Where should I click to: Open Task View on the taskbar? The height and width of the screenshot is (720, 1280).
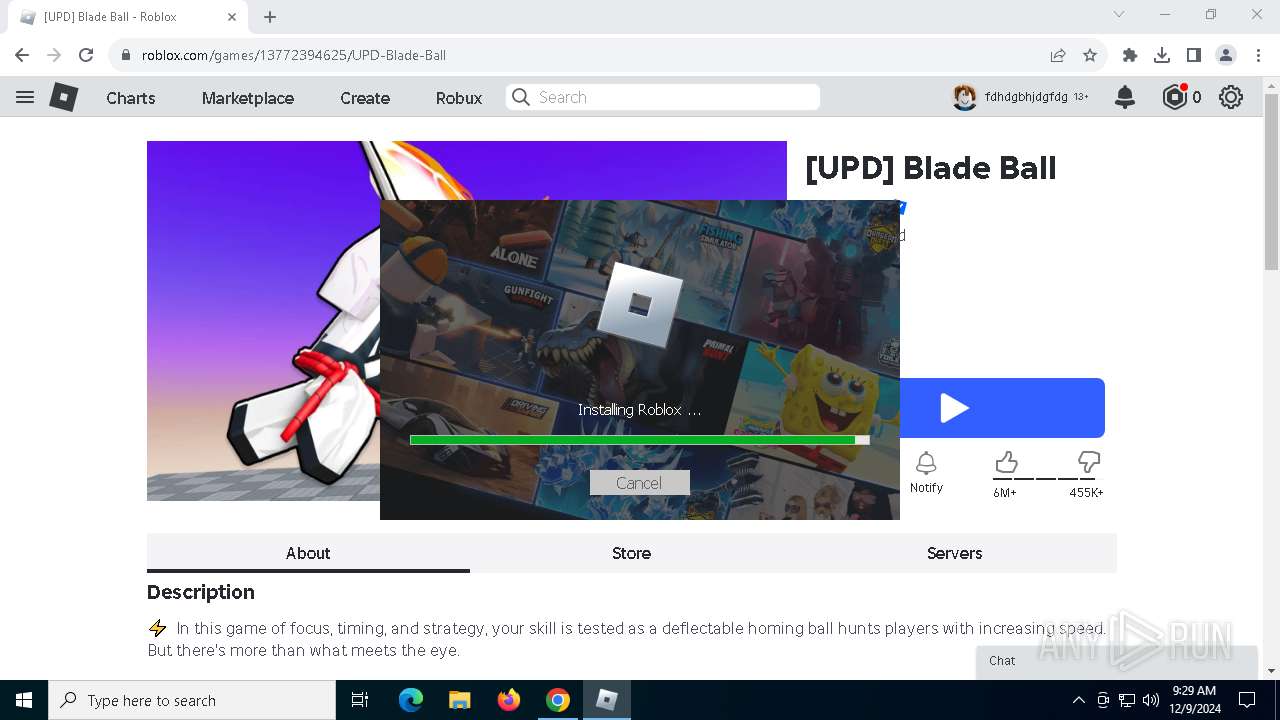[360, 700]
